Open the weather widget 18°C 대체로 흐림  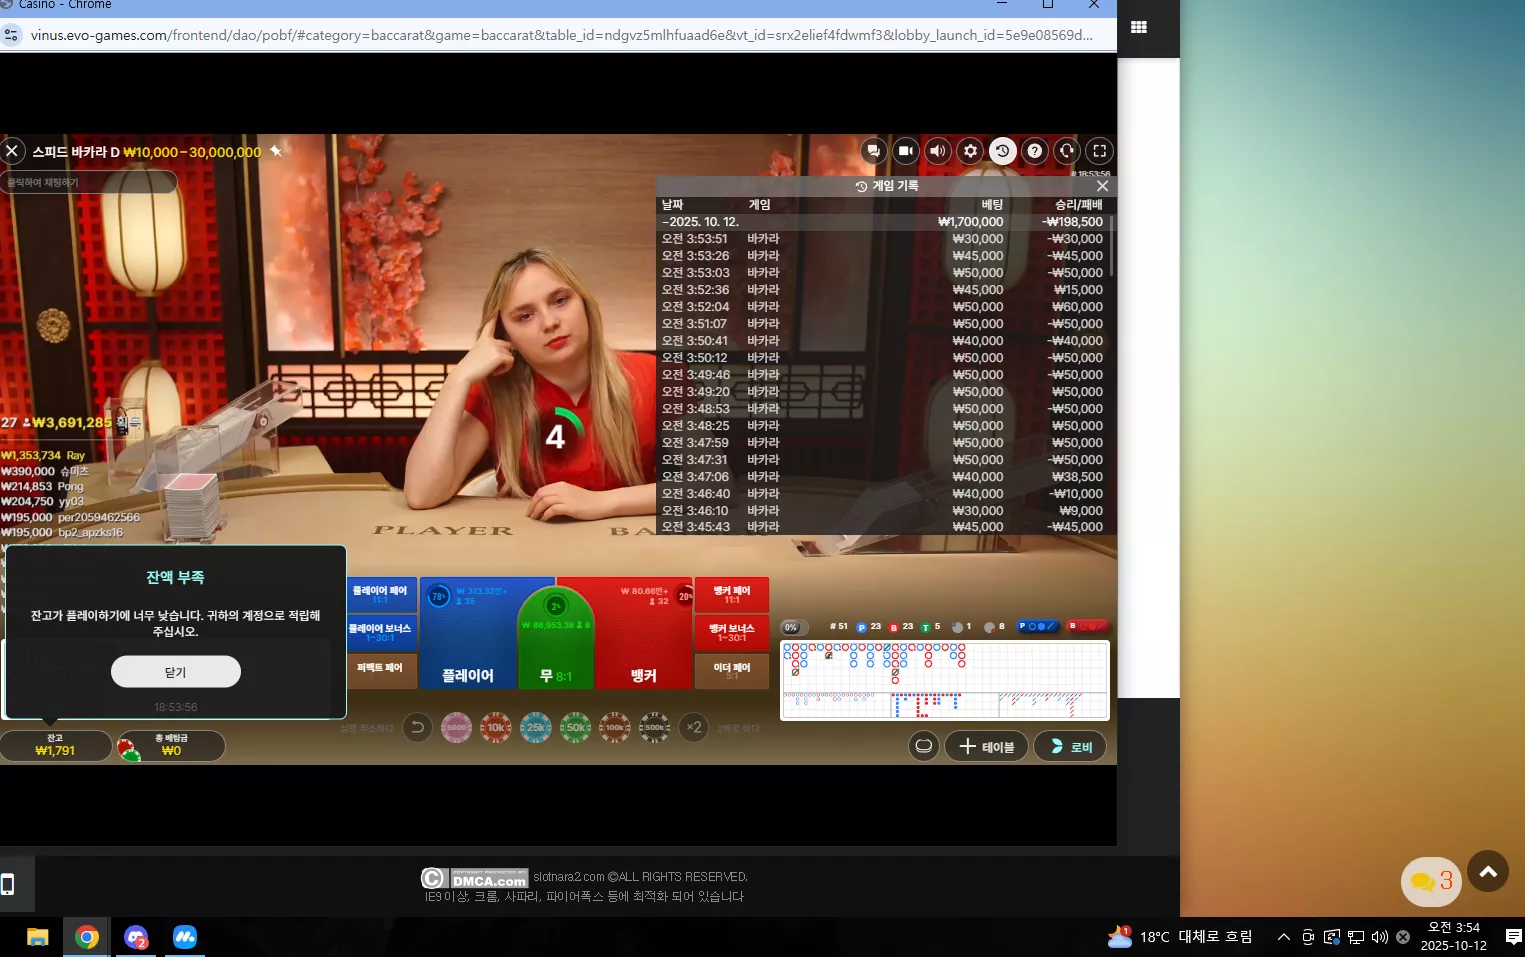click(1180, 937)
